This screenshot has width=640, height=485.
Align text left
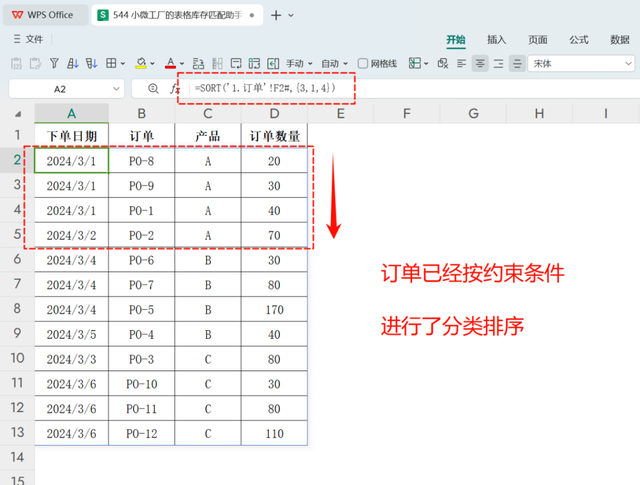[462, 63]
